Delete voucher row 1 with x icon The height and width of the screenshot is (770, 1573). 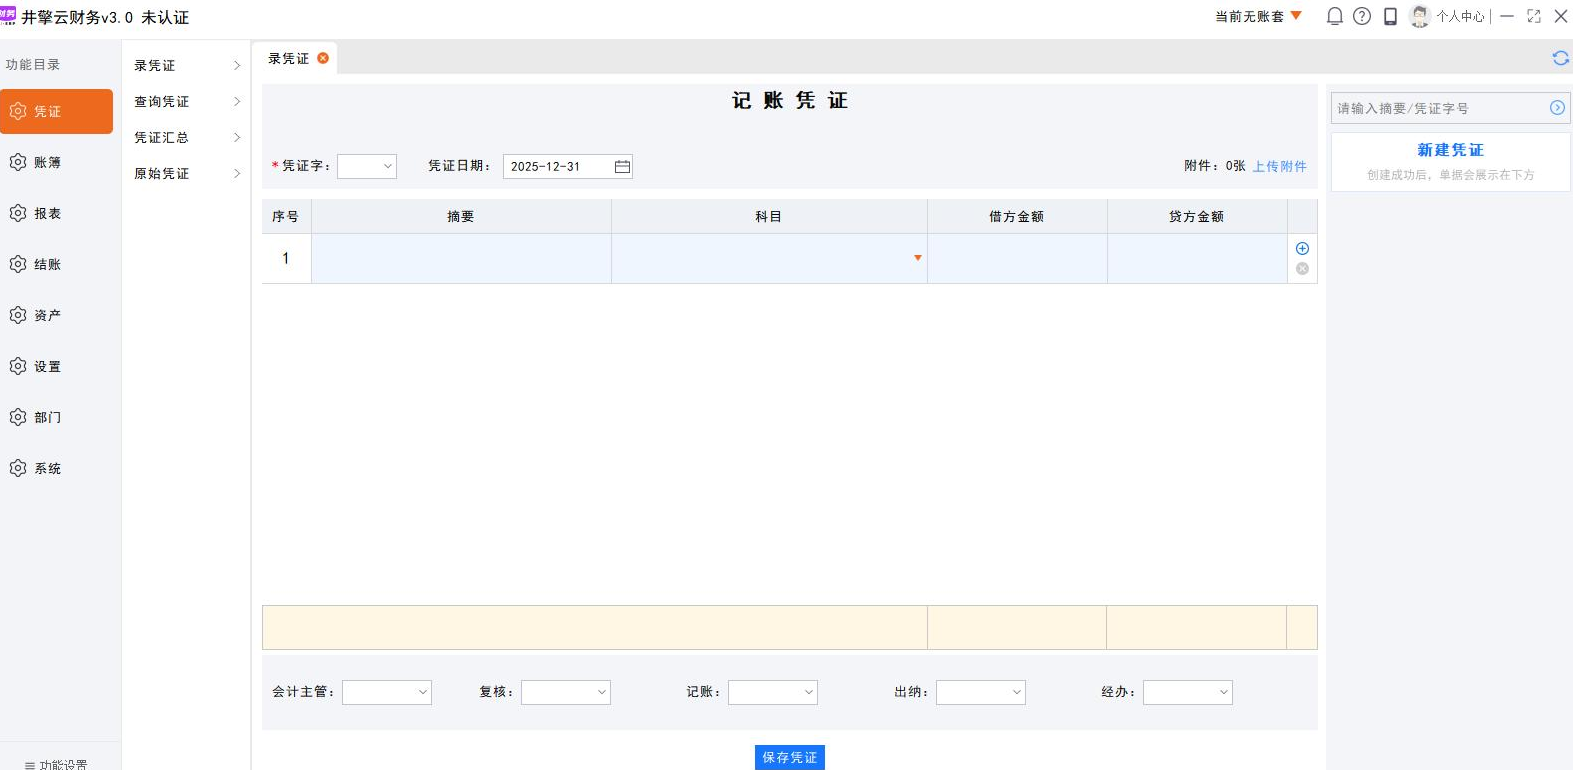tap(1302, 268)
